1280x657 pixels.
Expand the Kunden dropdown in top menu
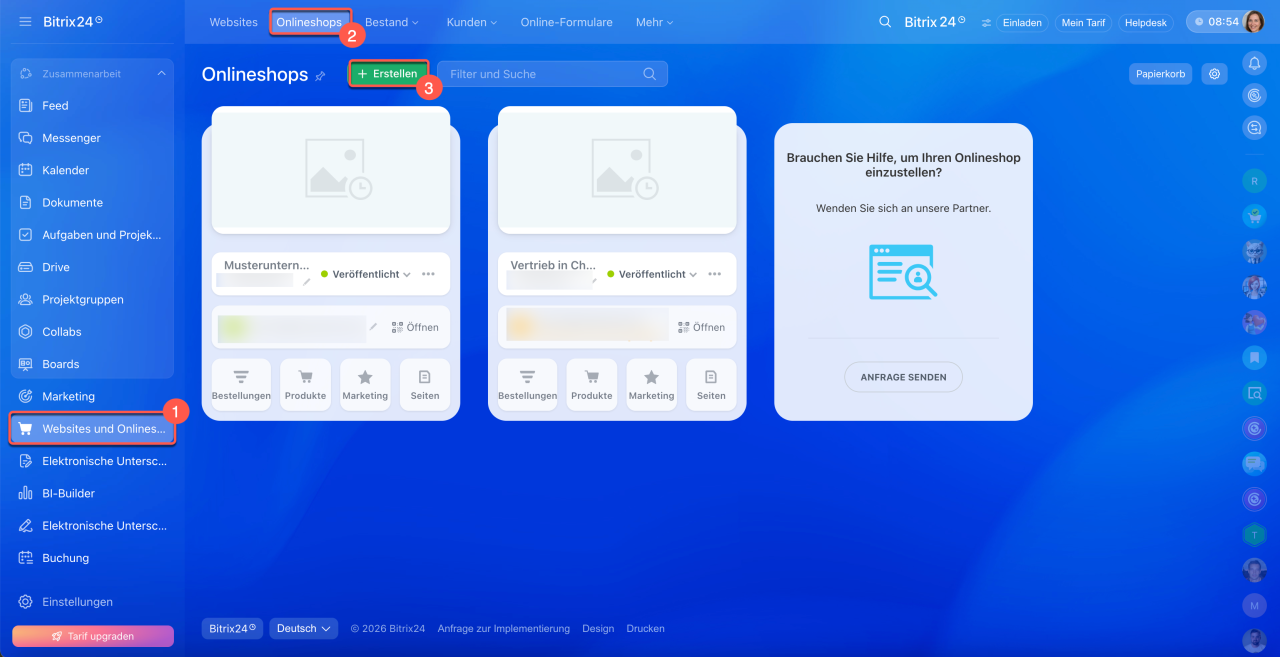point(471,22)
